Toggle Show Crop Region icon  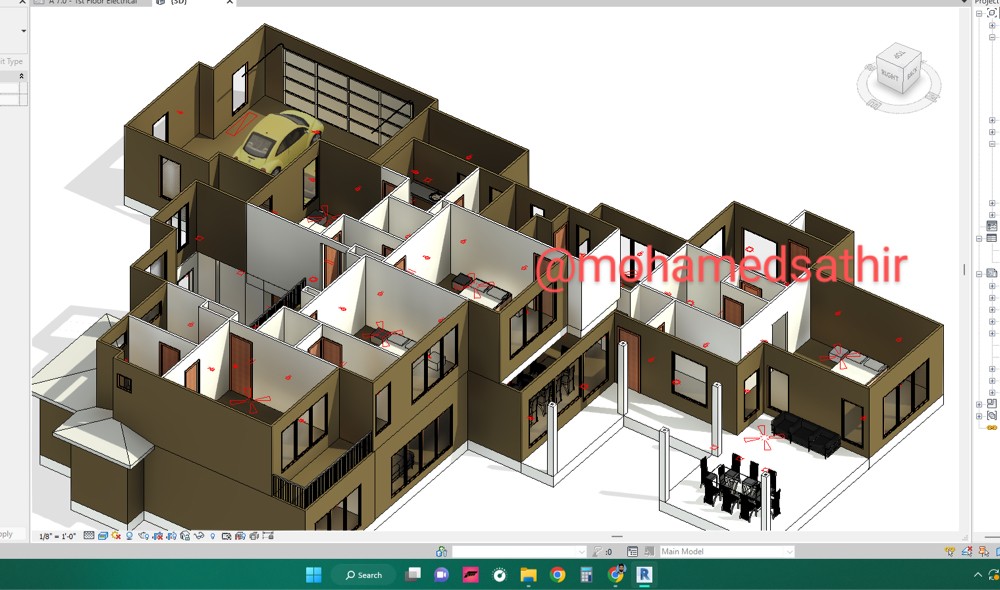pyautogui.click(x=172, y=536)
